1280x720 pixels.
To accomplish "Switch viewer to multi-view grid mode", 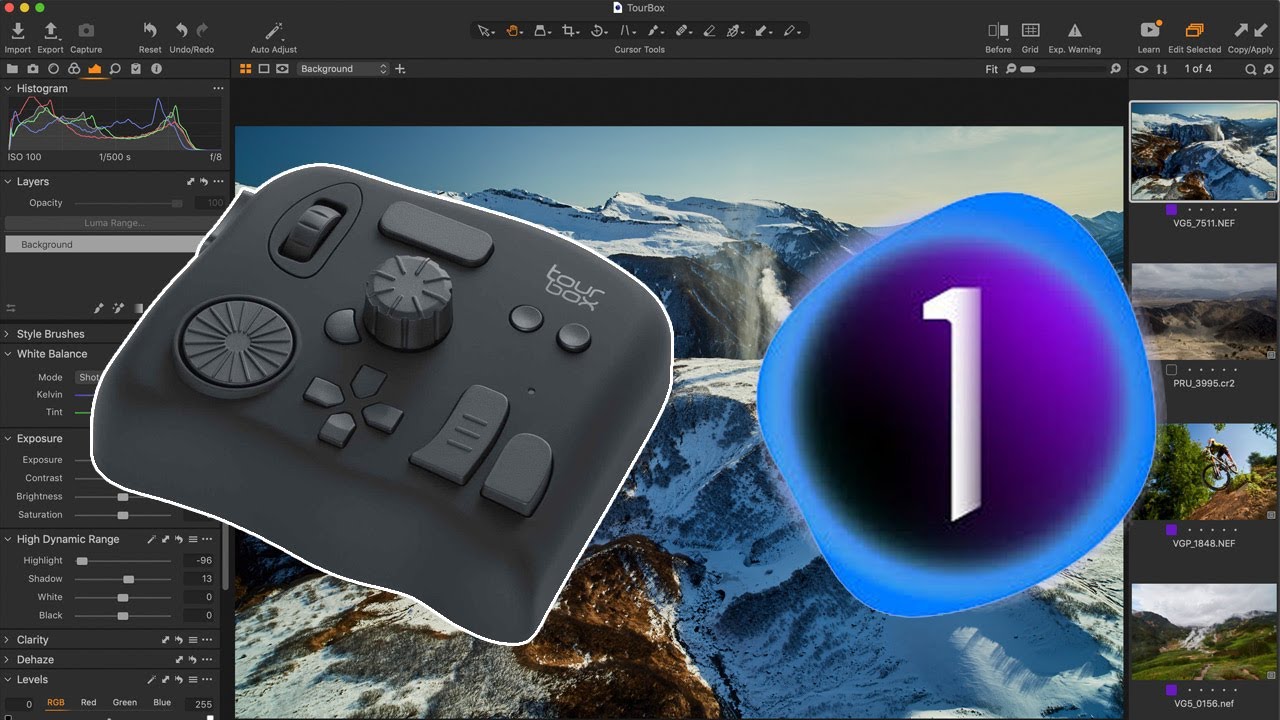I will [x=246, y=69].
